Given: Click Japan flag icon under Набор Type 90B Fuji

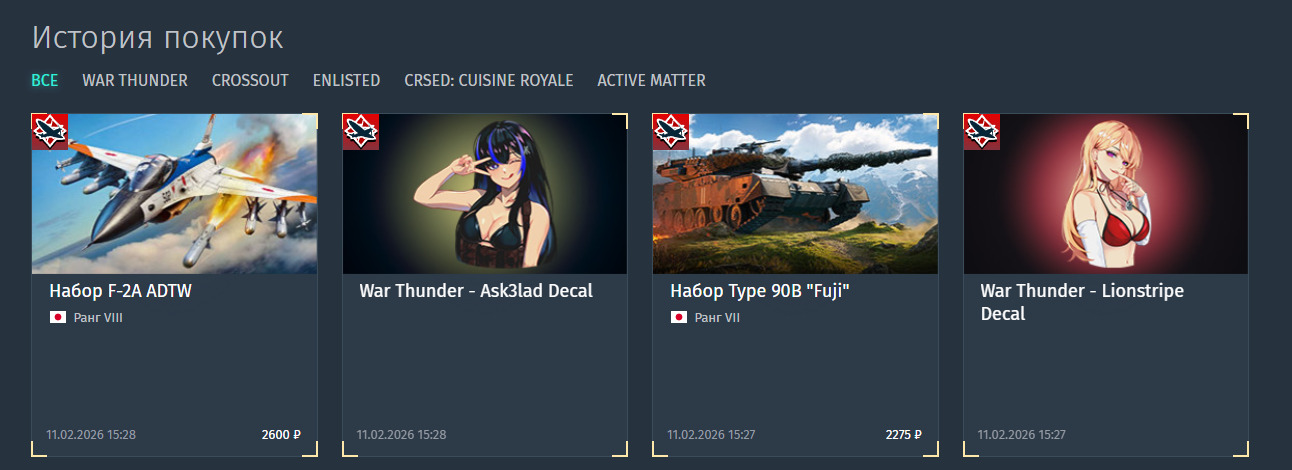Looking at the screenshot, I should click(x=679, y=317).
